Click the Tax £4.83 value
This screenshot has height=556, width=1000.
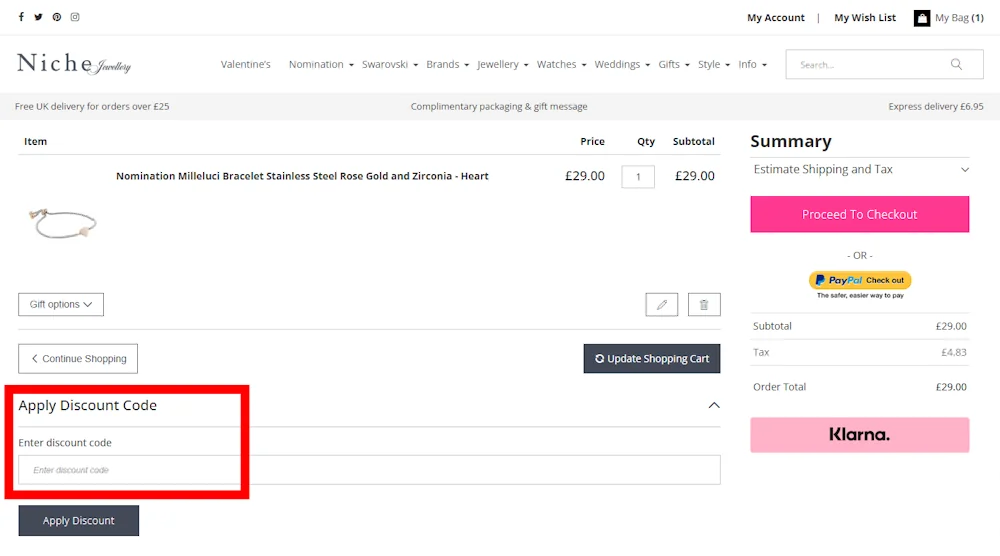[953, 352]
